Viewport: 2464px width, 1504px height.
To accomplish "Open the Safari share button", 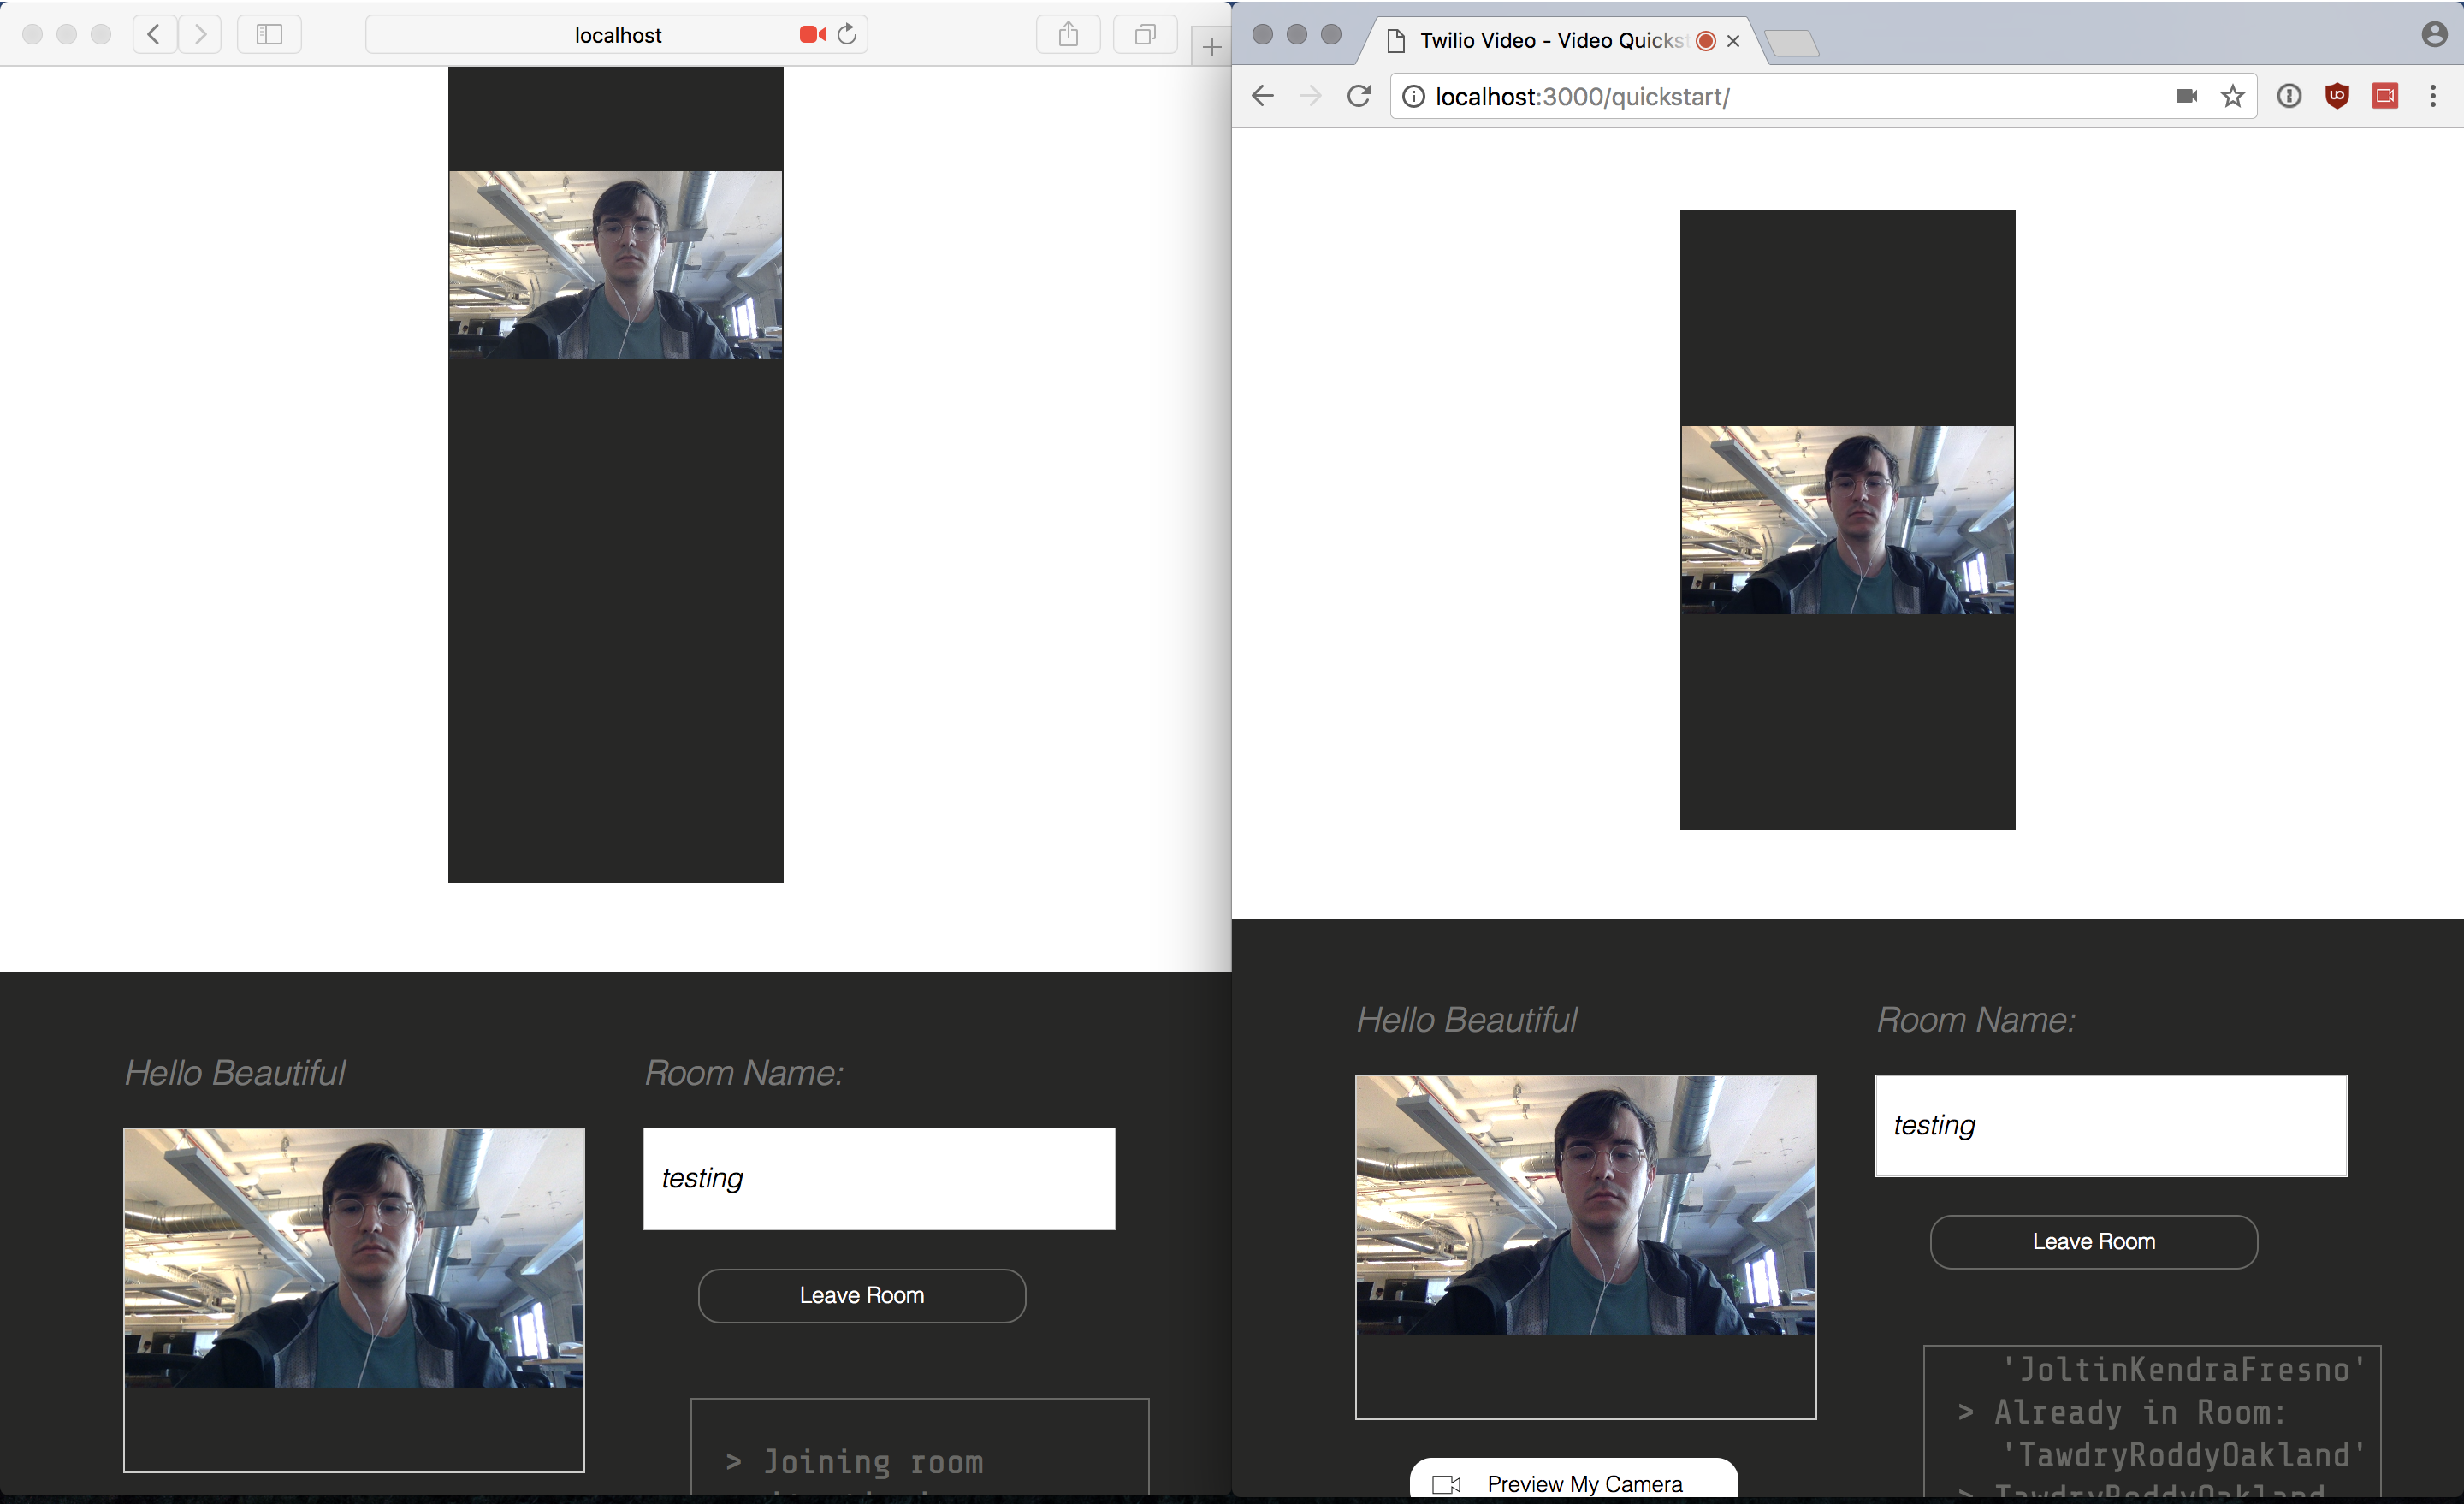I will 1068,34.
